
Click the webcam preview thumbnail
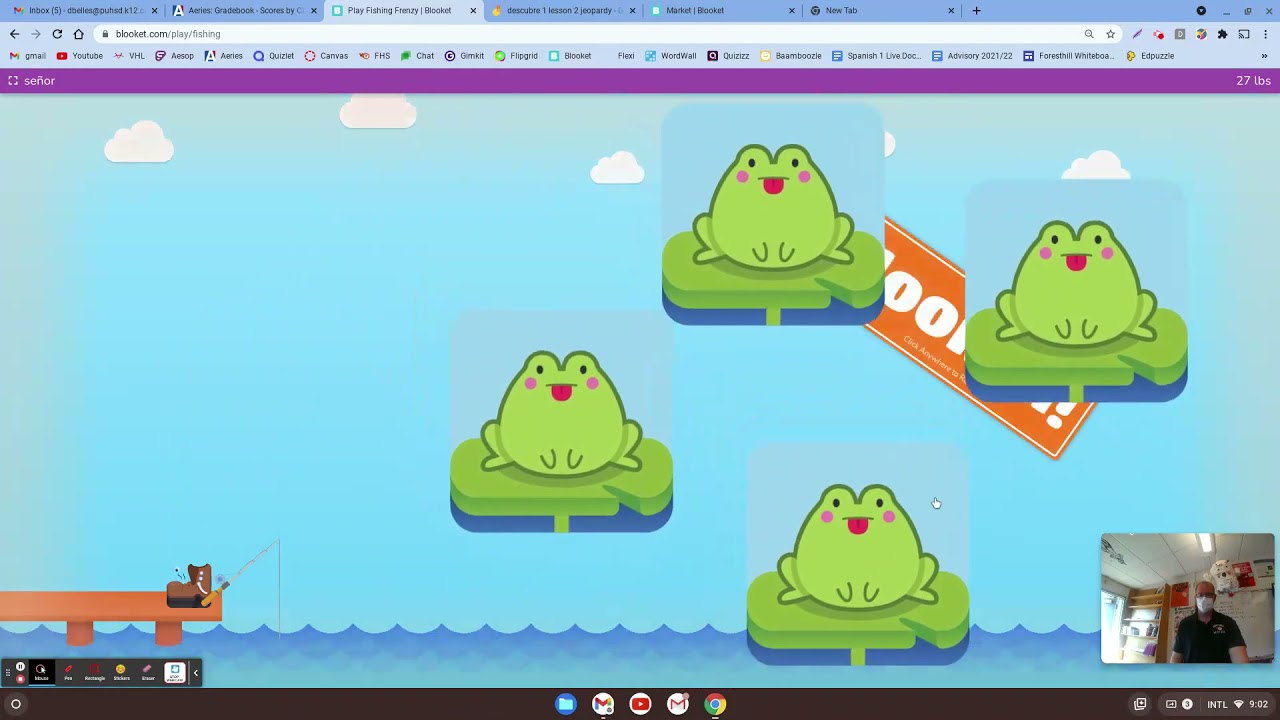coord(1188,598)
